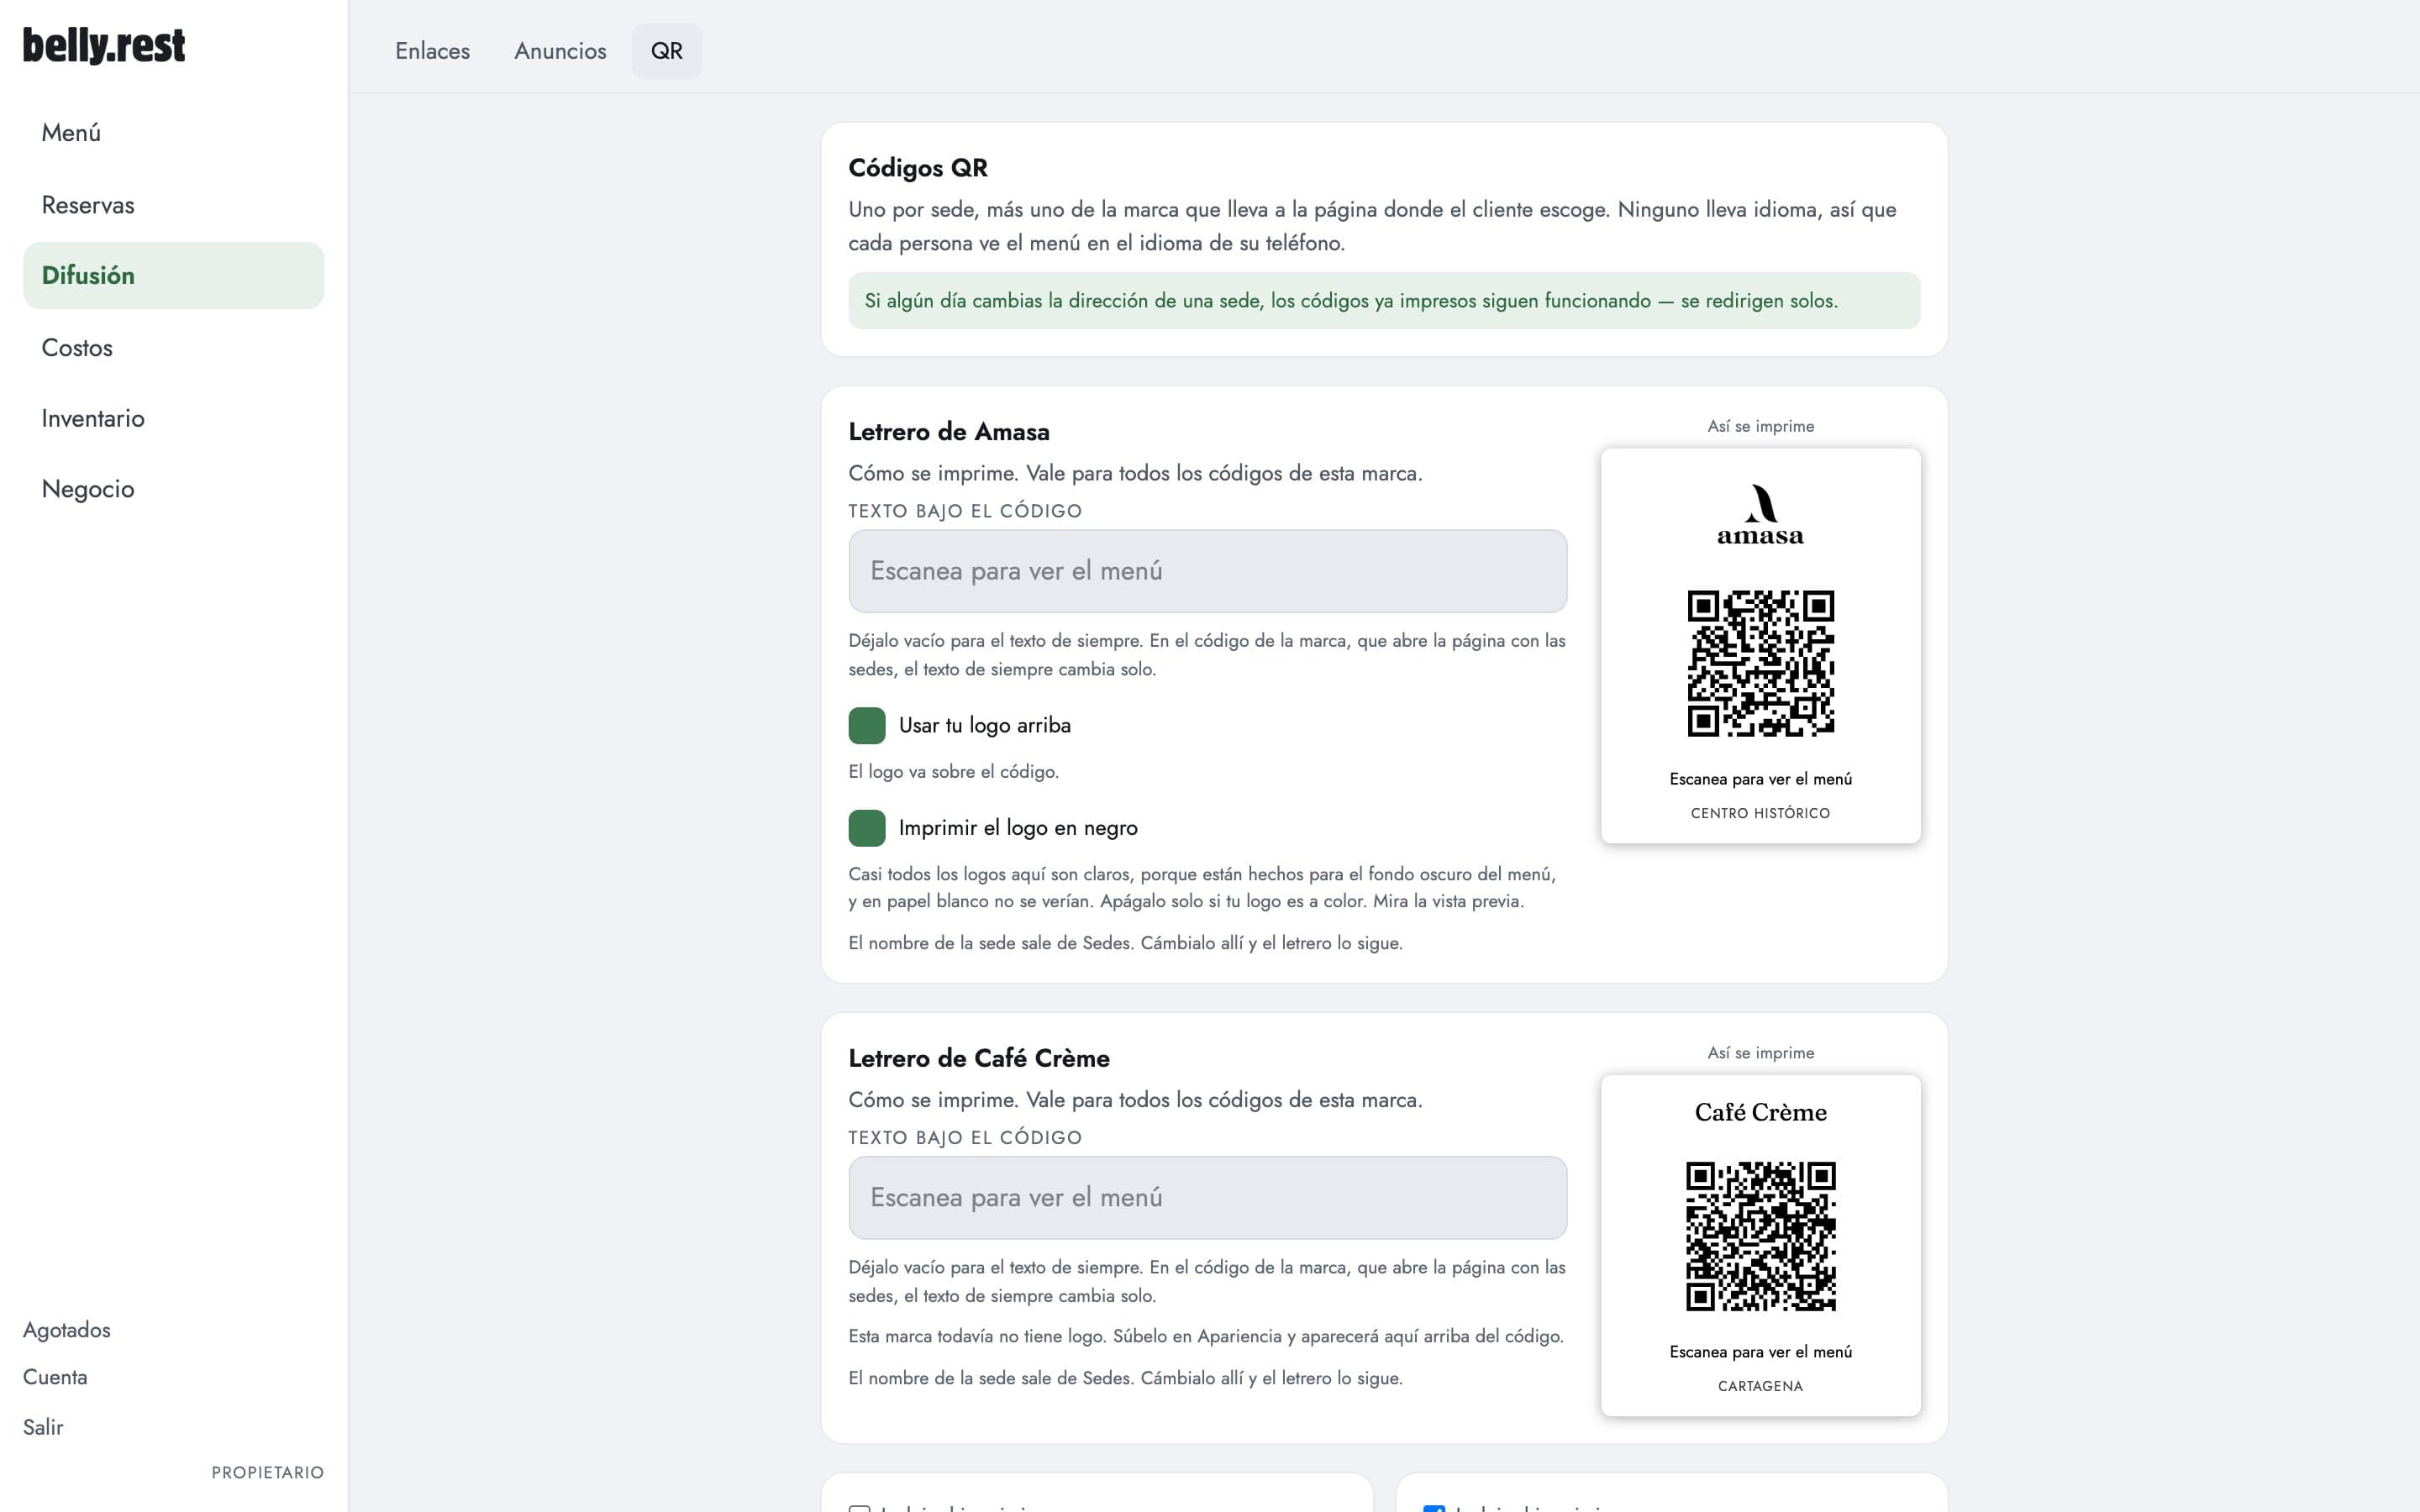This screenshot has width=2420, height=1512.
Task: Switch to the Anuncios tab
Action: point(560,51)
